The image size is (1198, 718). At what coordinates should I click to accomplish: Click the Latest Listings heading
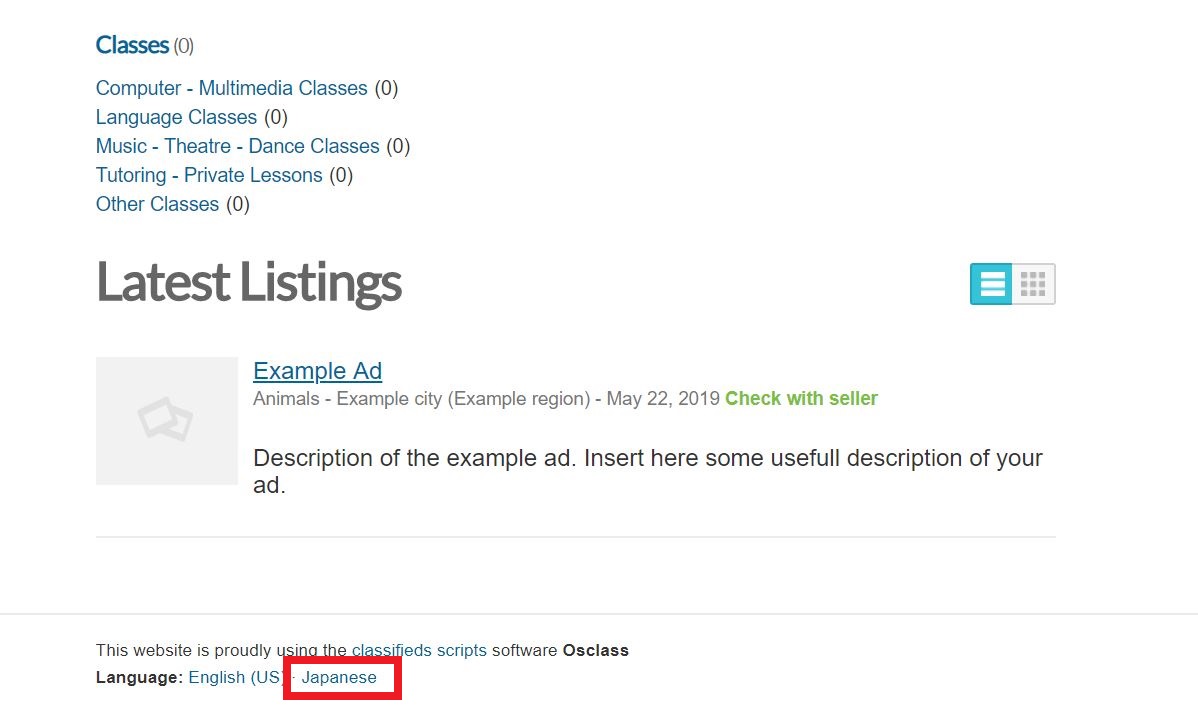click(x=248, y=282)
